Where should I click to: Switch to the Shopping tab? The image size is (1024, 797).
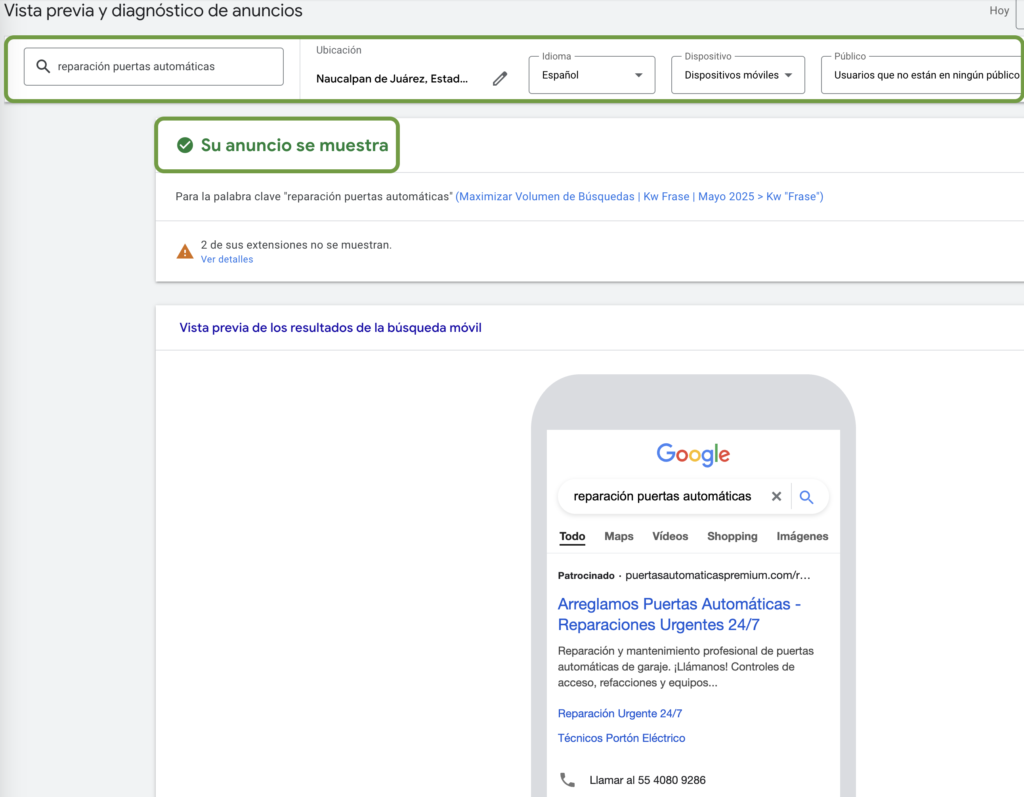(x=732, y=536)
